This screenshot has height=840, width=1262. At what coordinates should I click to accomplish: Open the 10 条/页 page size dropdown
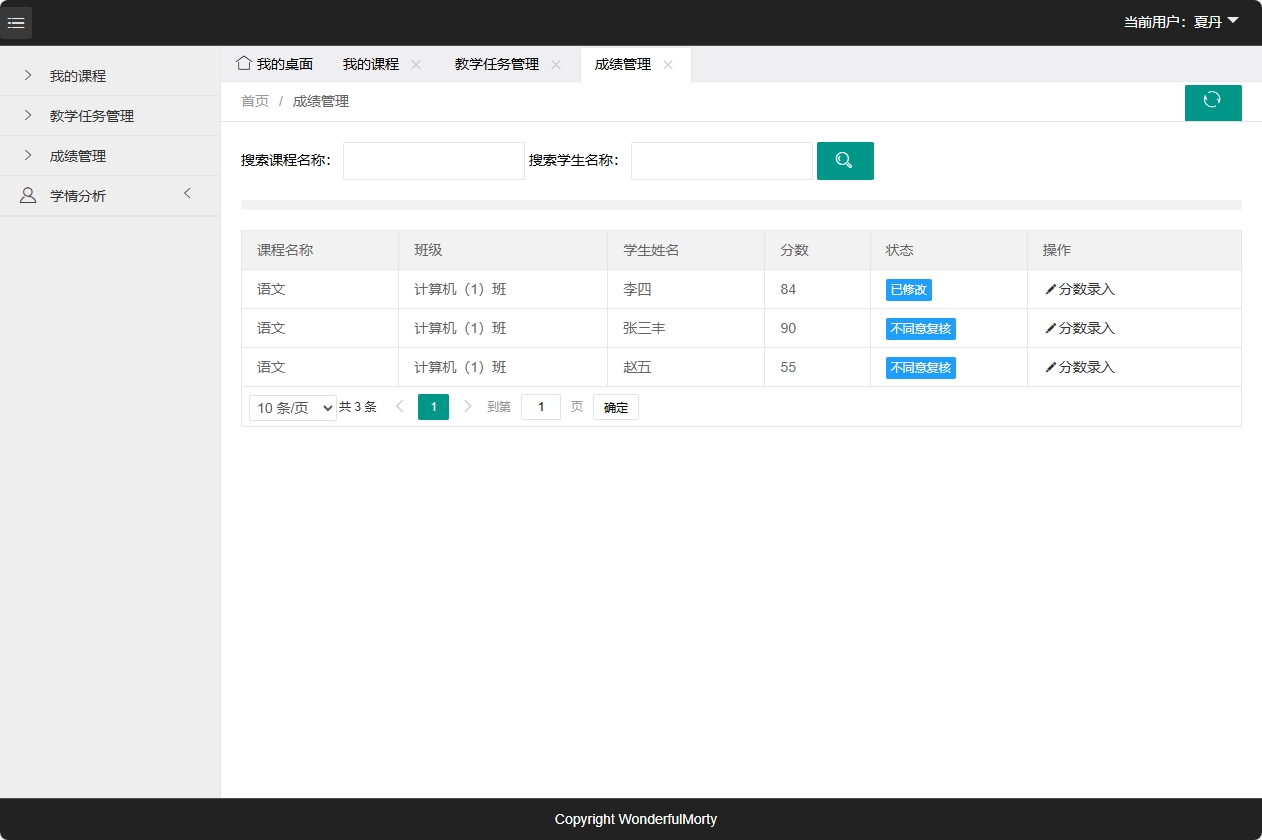(292, 407)
